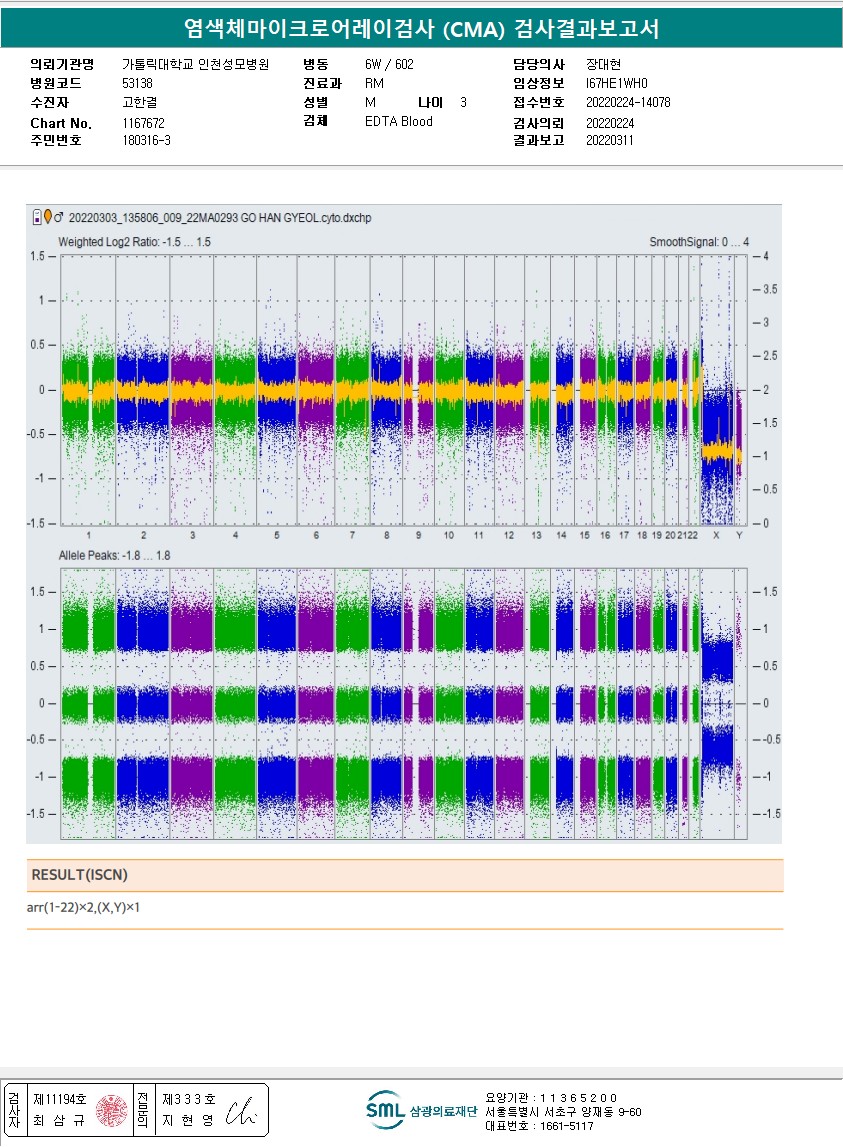
Task: Click the Weighted Log2 Ratio label
Action: pos(134,242)
